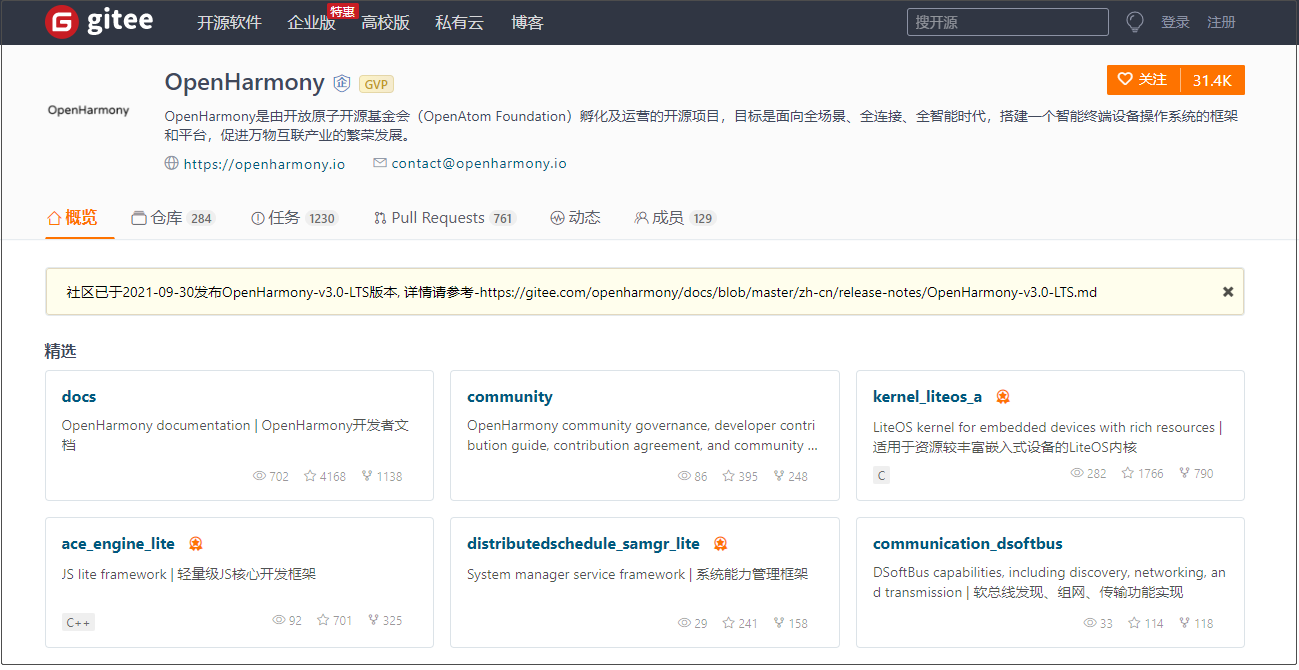Click the 特惠 badge above 企业版

click(343, 11)
